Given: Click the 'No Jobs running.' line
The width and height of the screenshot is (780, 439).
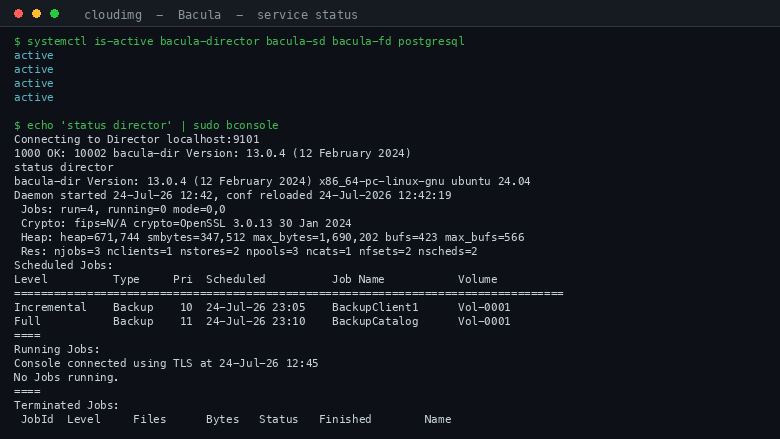Looking at the screenshot, I should point(67,377).
